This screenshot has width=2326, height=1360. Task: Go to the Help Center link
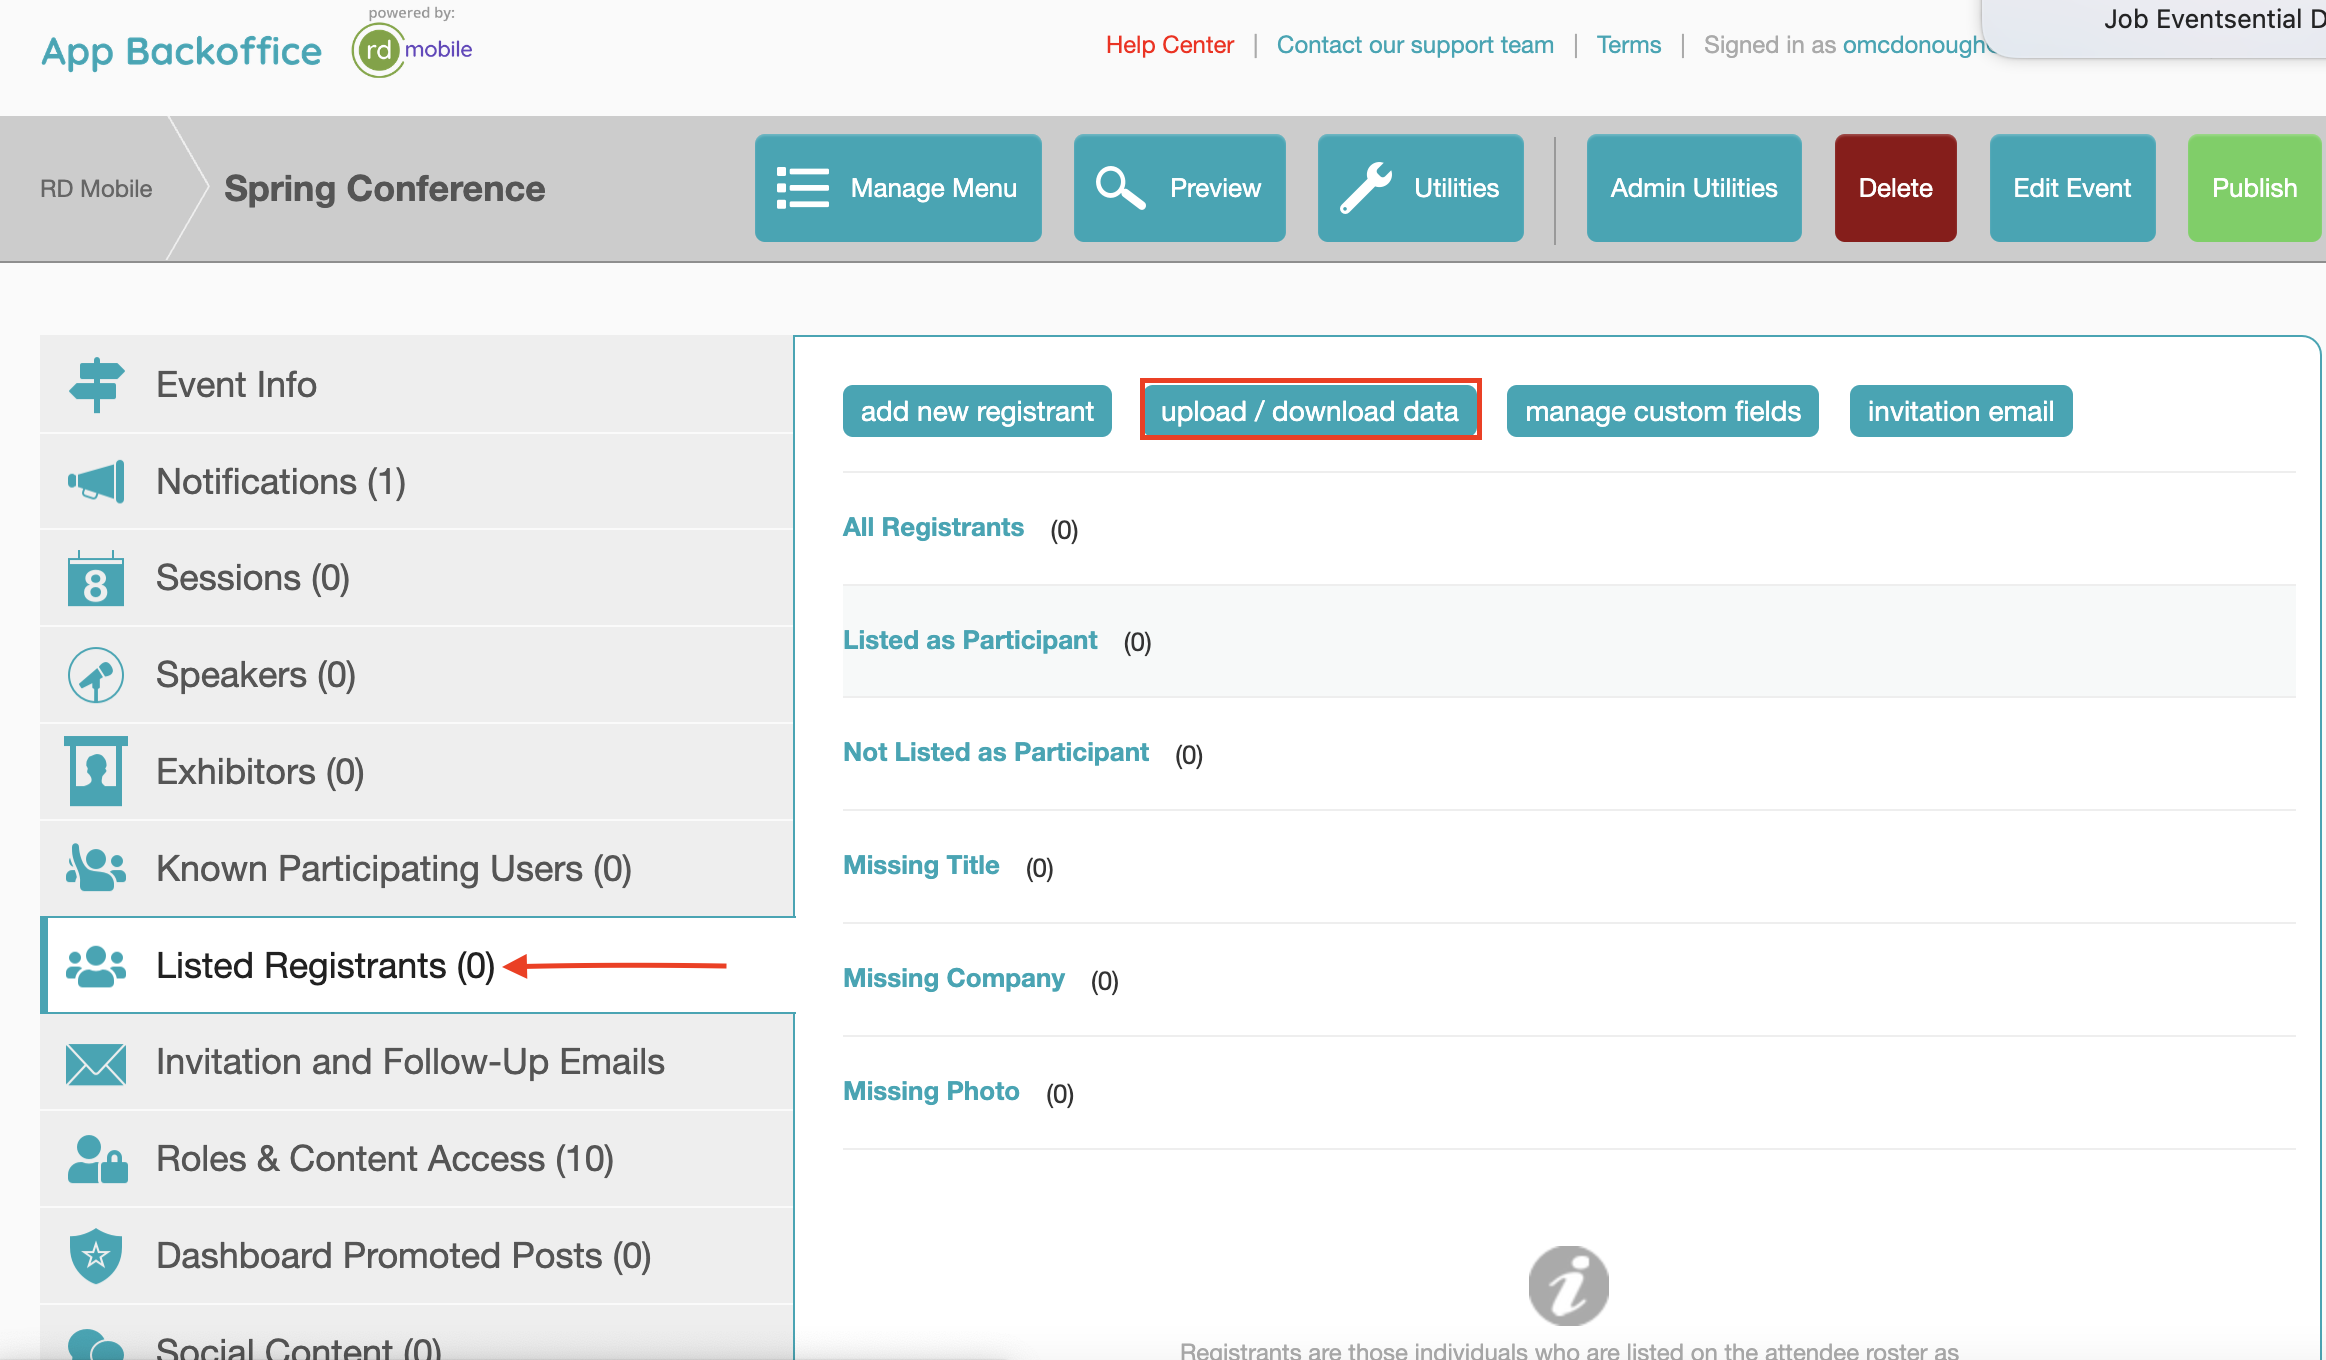pyautogui.click(x=1169, y=45)
